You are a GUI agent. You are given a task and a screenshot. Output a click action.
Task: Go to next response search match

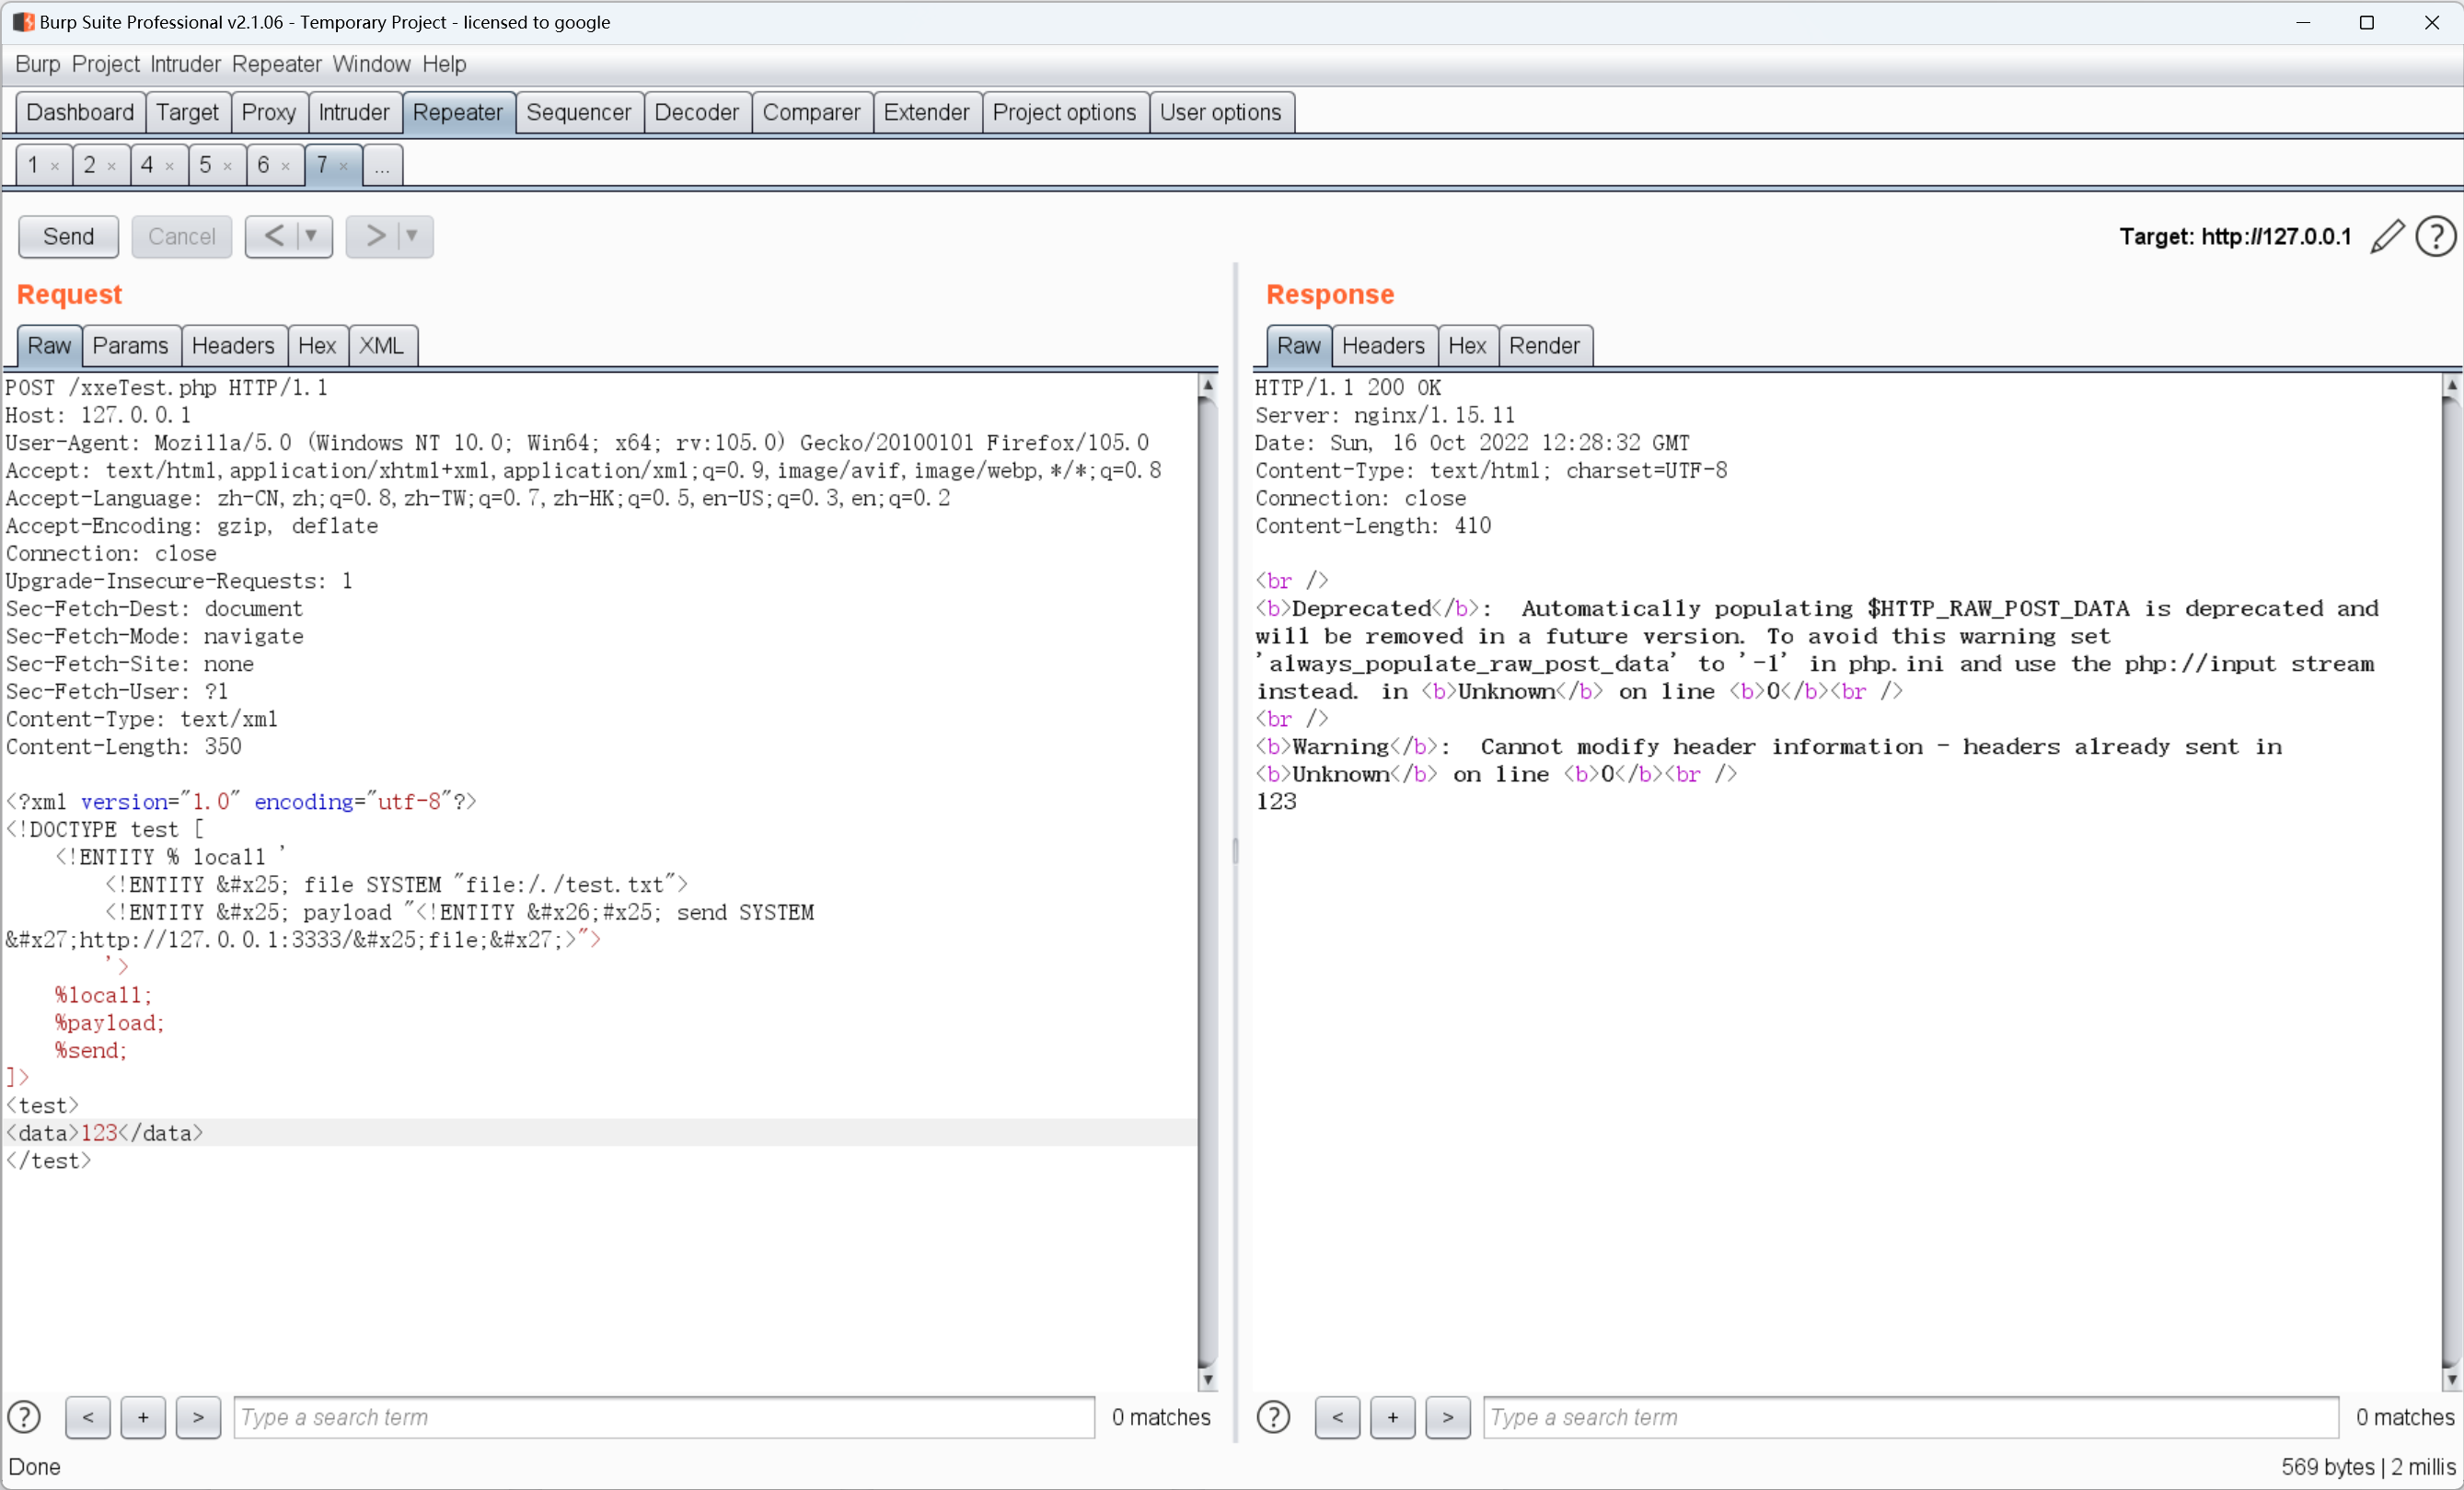coord(1447,1416)
